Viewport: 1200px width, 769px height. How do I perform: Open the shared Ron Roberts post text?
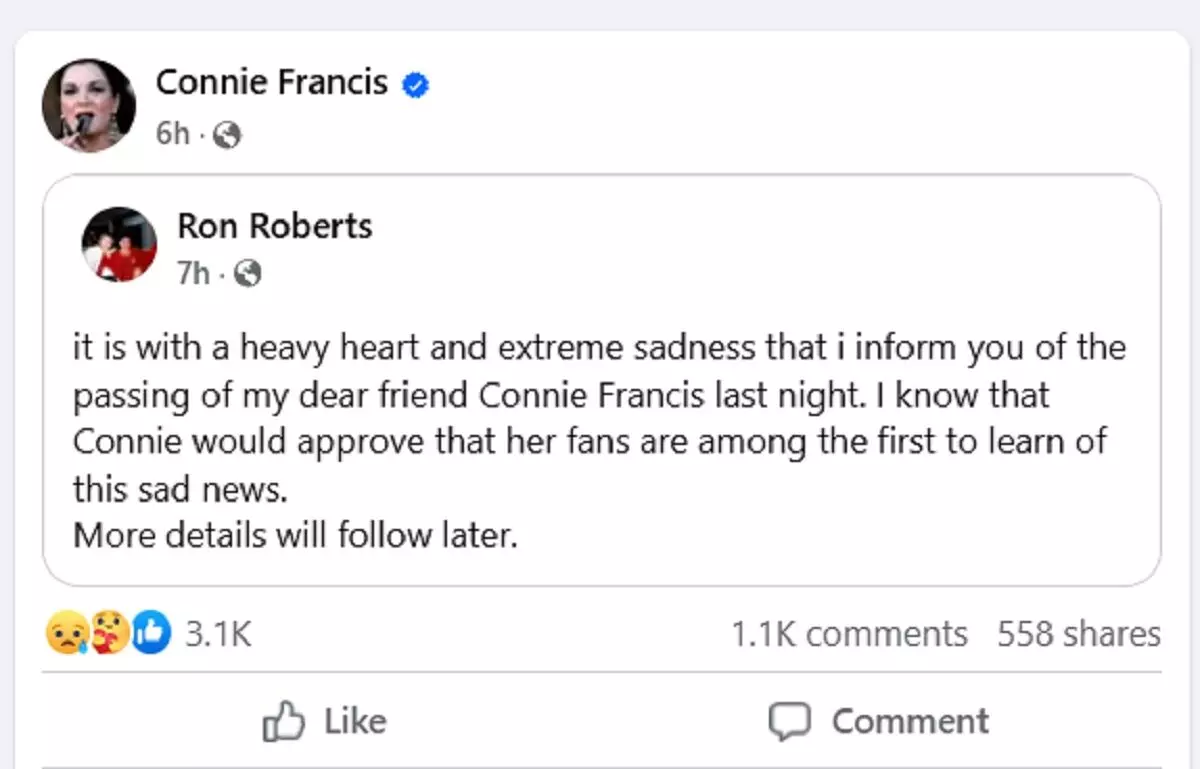(x=598, y=442)
